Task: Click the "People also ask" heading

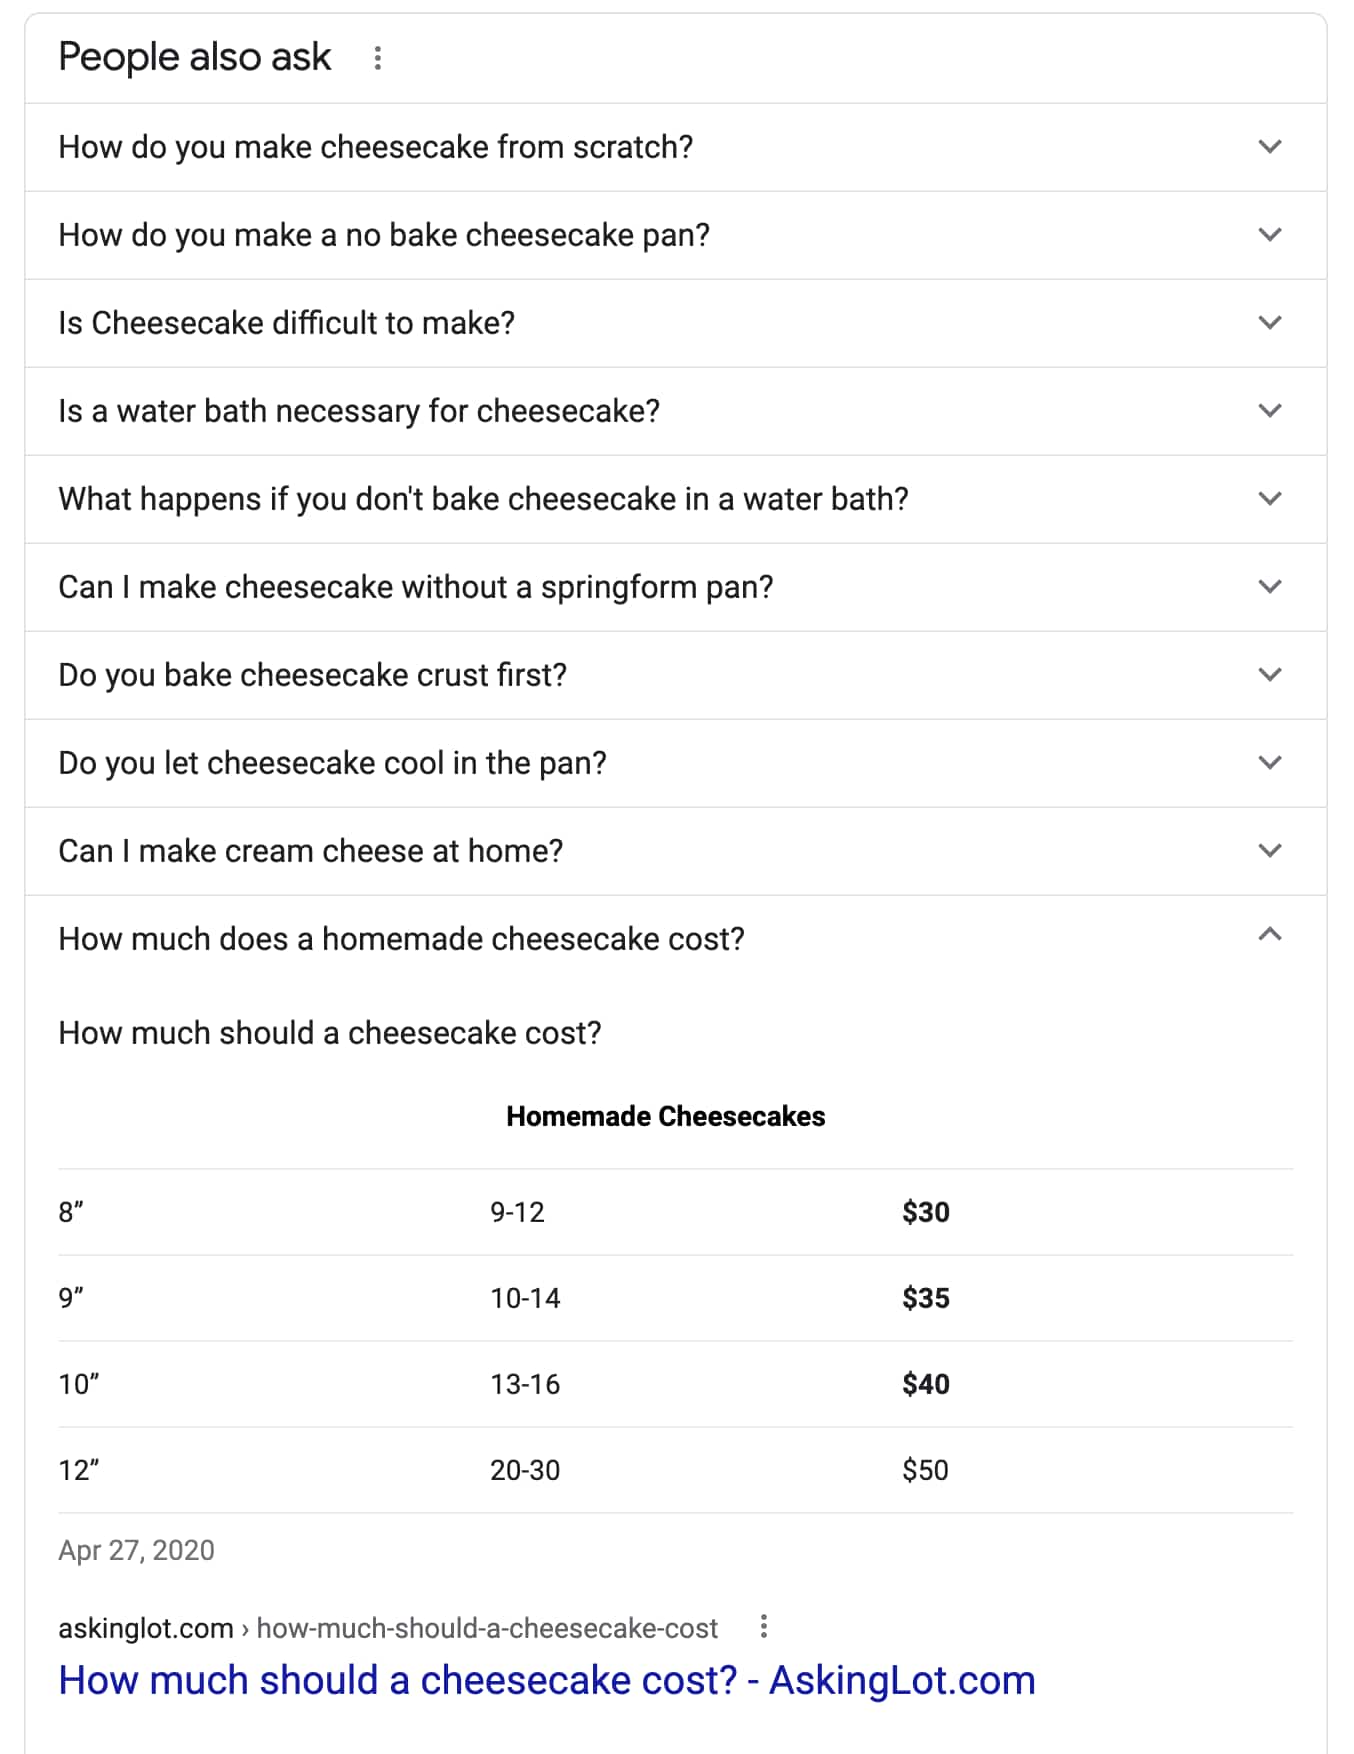Action: [194, 58]
